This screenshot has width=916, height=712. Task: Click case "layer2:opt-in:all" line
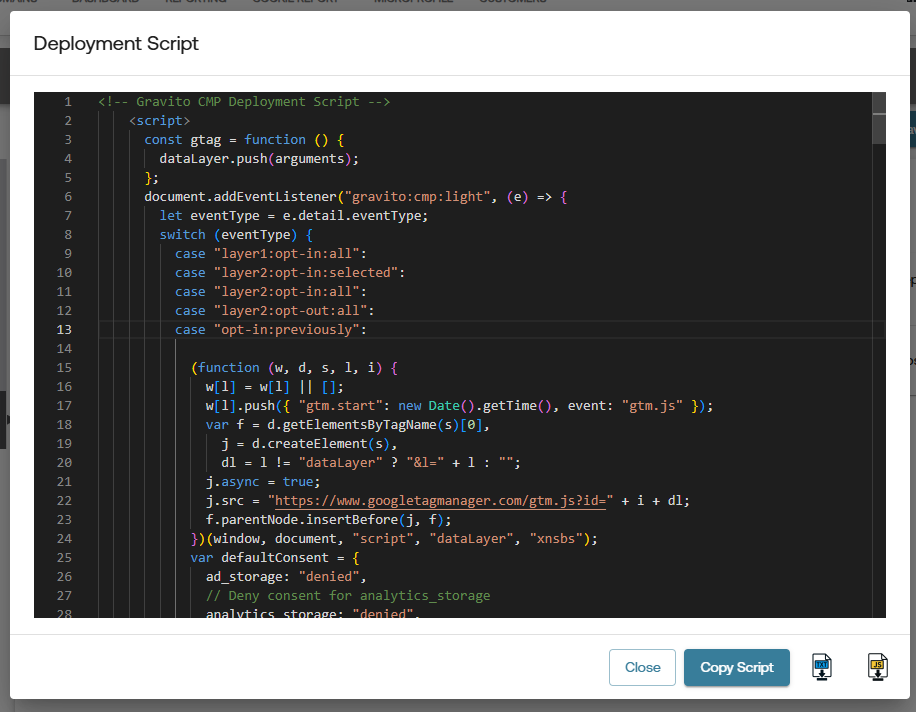[x=270, y=291]
